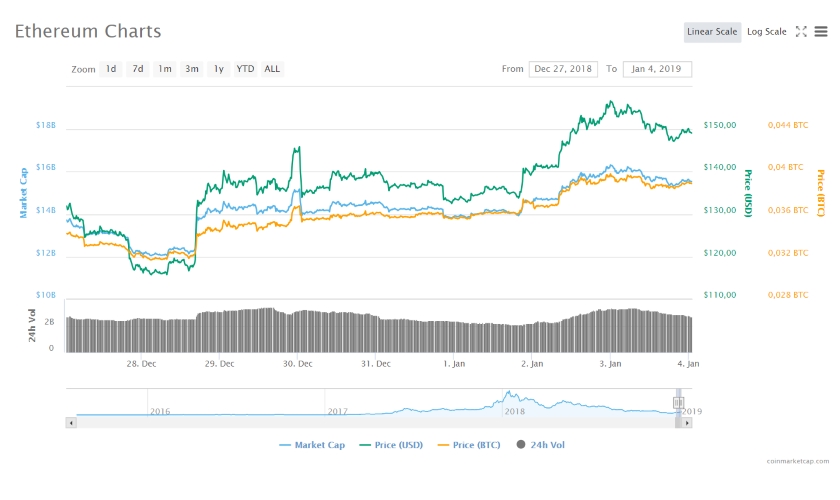Click the Ethereum Charts title
Screen dimensions: 840x500
point(88,31)
